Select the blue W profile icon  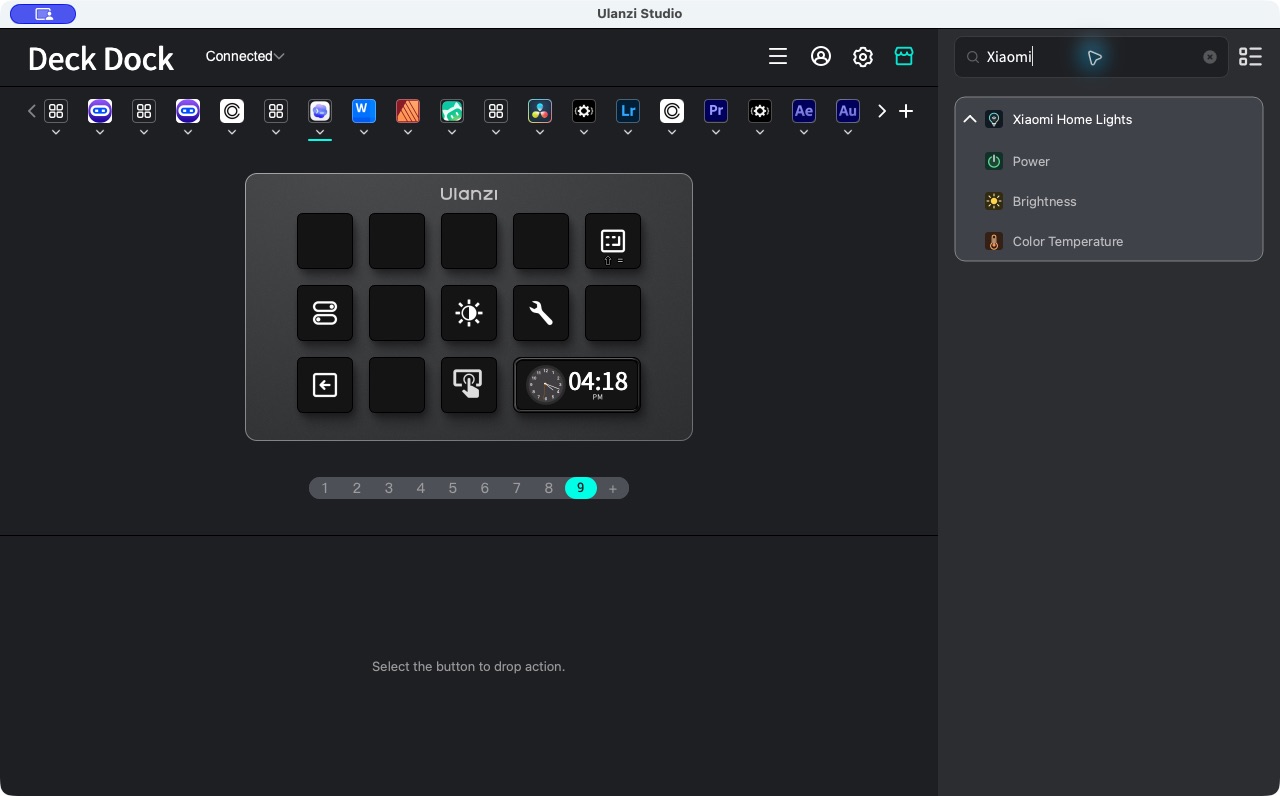tap(364, 110)
